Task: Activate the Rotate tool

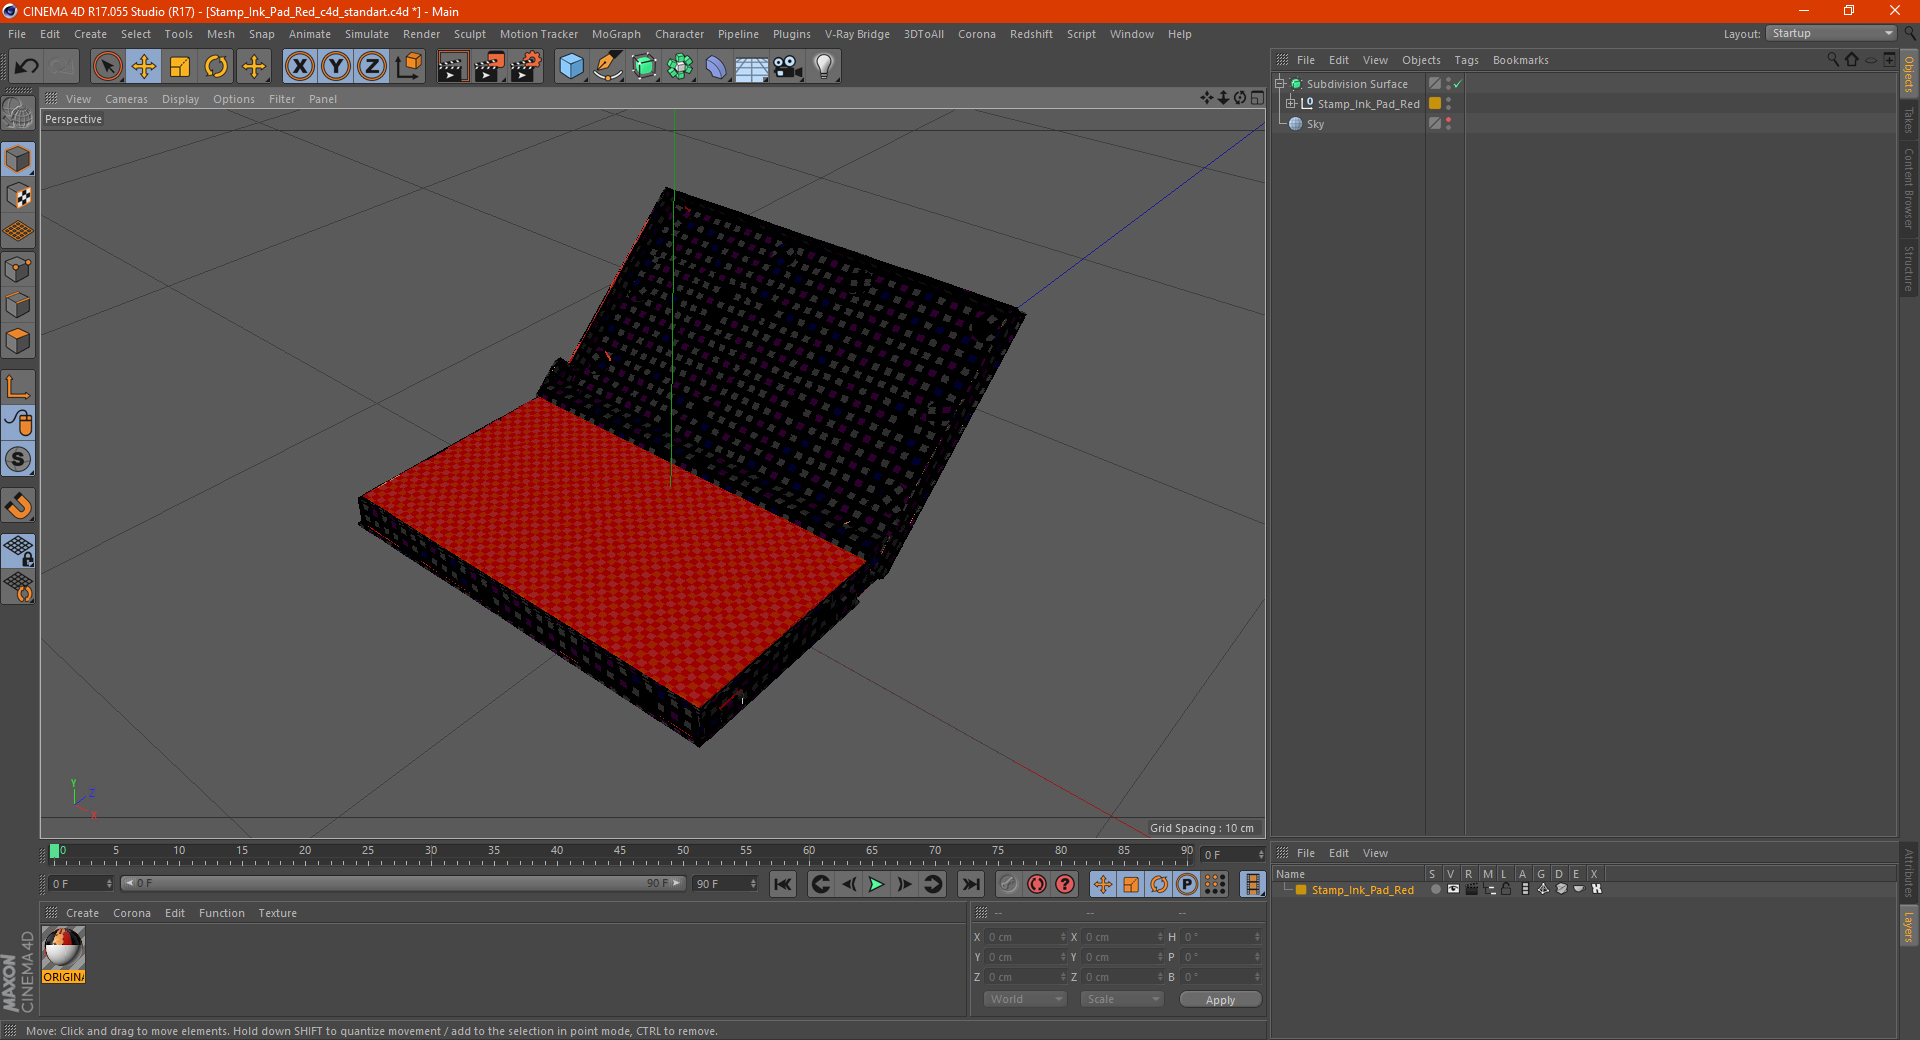Action: [216, 67]
